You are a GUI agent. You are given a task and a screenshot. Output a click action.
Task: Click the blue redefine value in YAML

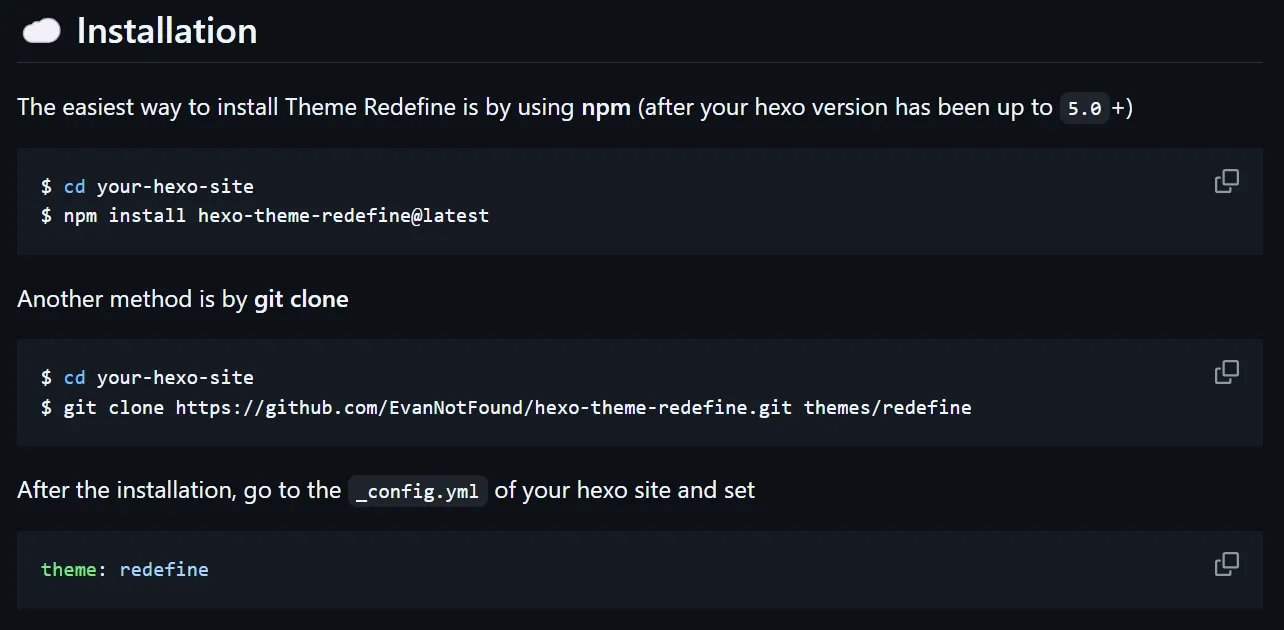(x=164, y=569)
